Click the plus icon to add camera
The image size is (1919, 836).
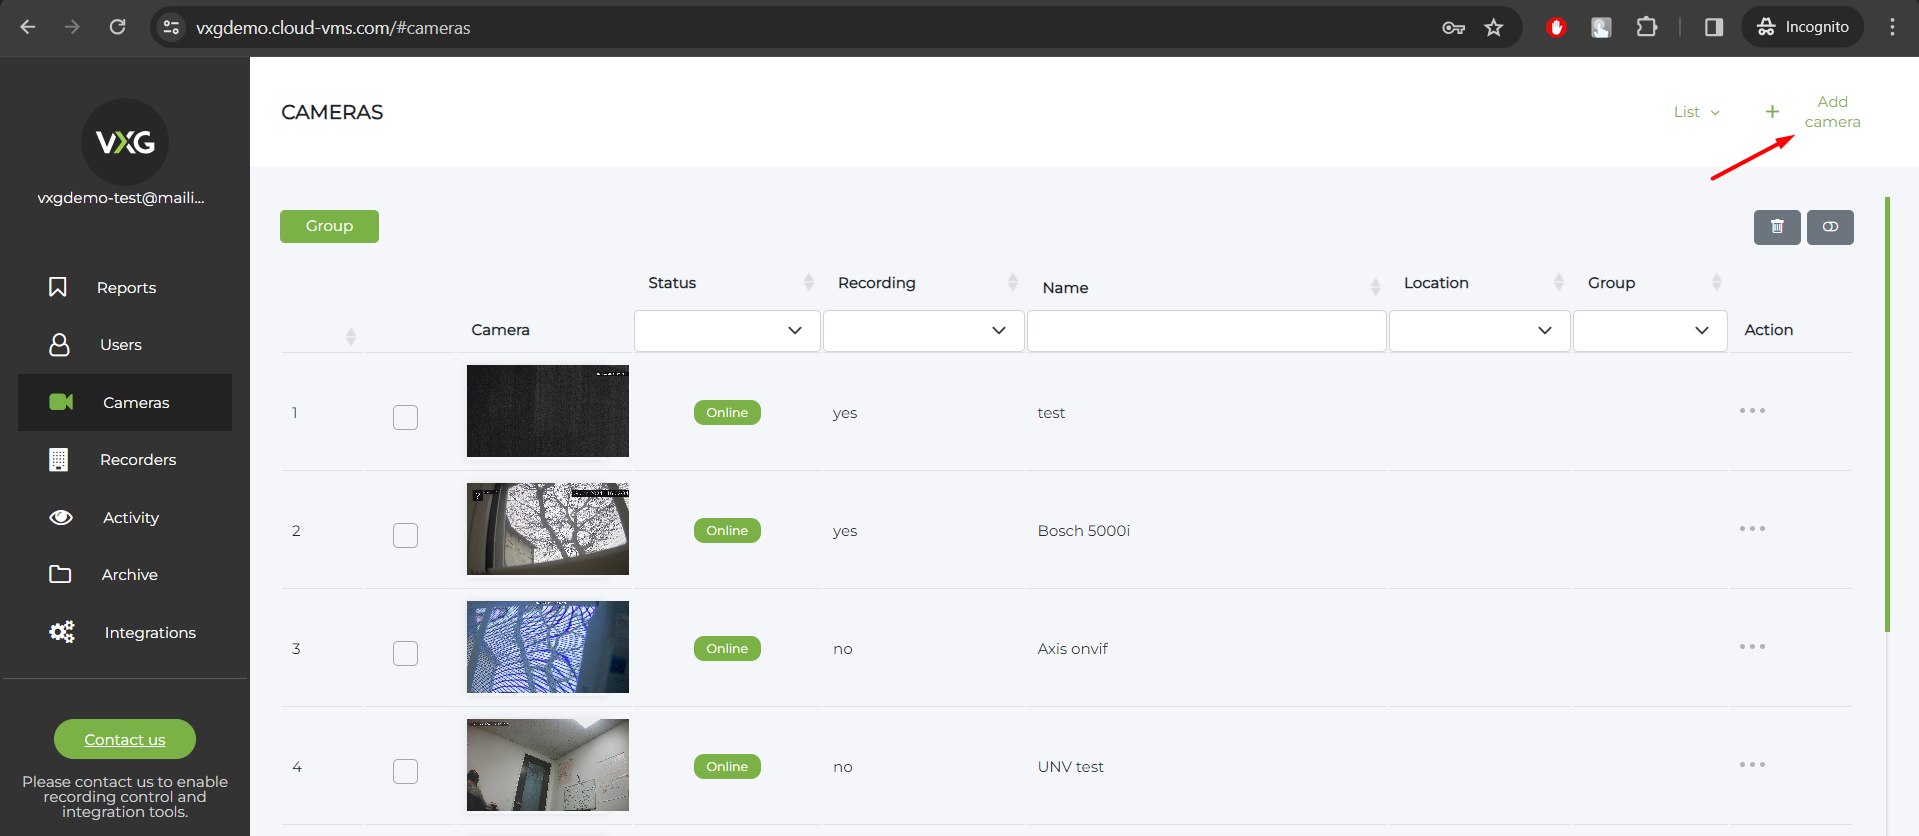click(x=1771, y=112)
